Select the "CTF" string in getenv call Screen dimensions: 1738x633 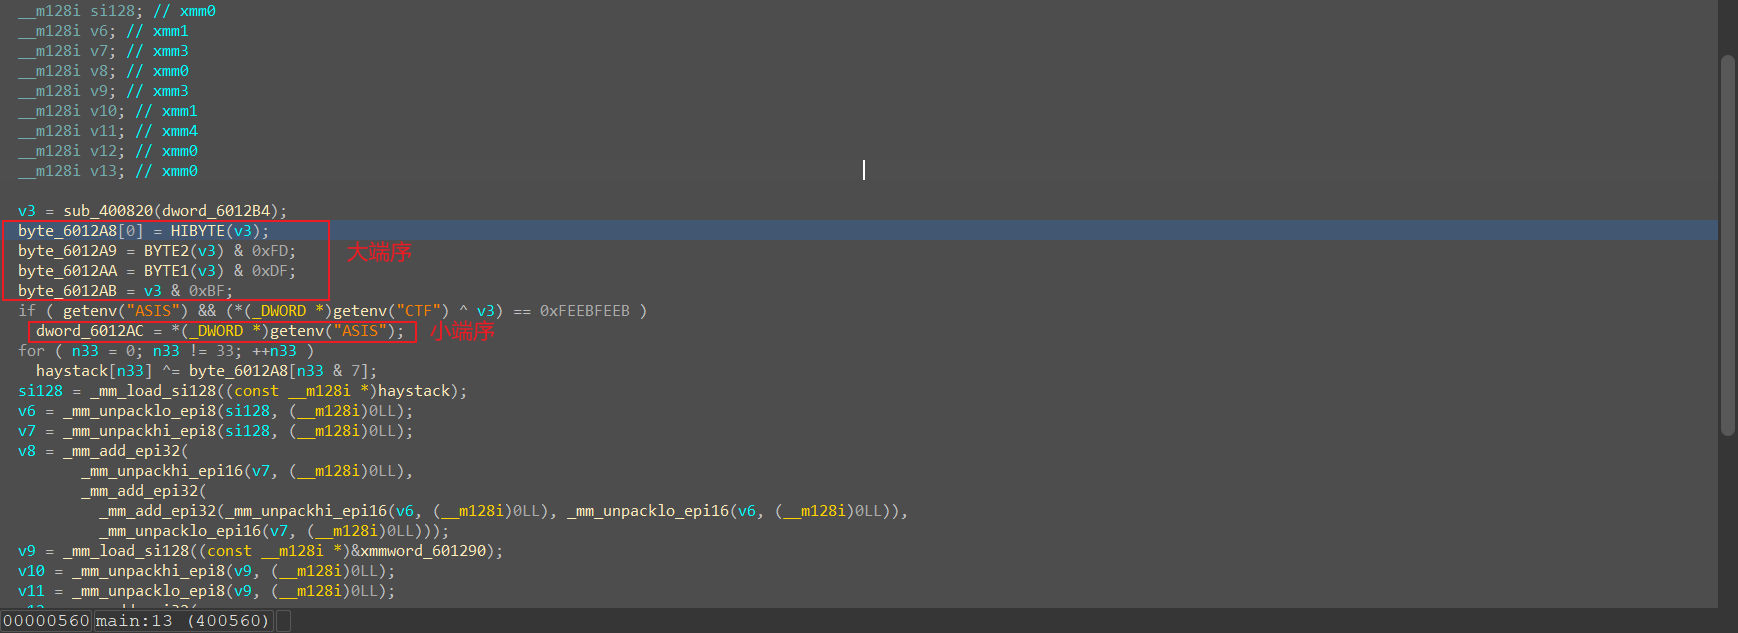click(x=418, y=311)
